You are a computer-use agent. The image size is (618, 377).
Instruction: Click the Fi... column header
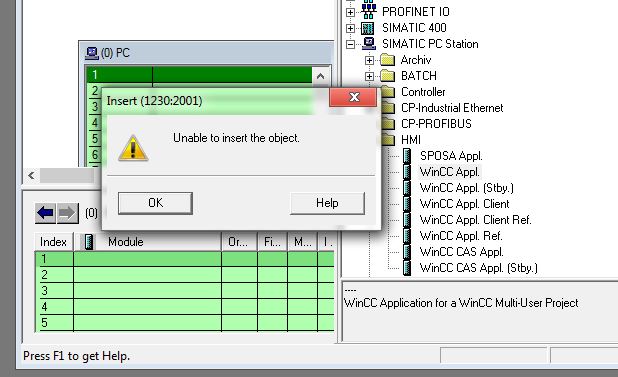click(x=272, y=242)
